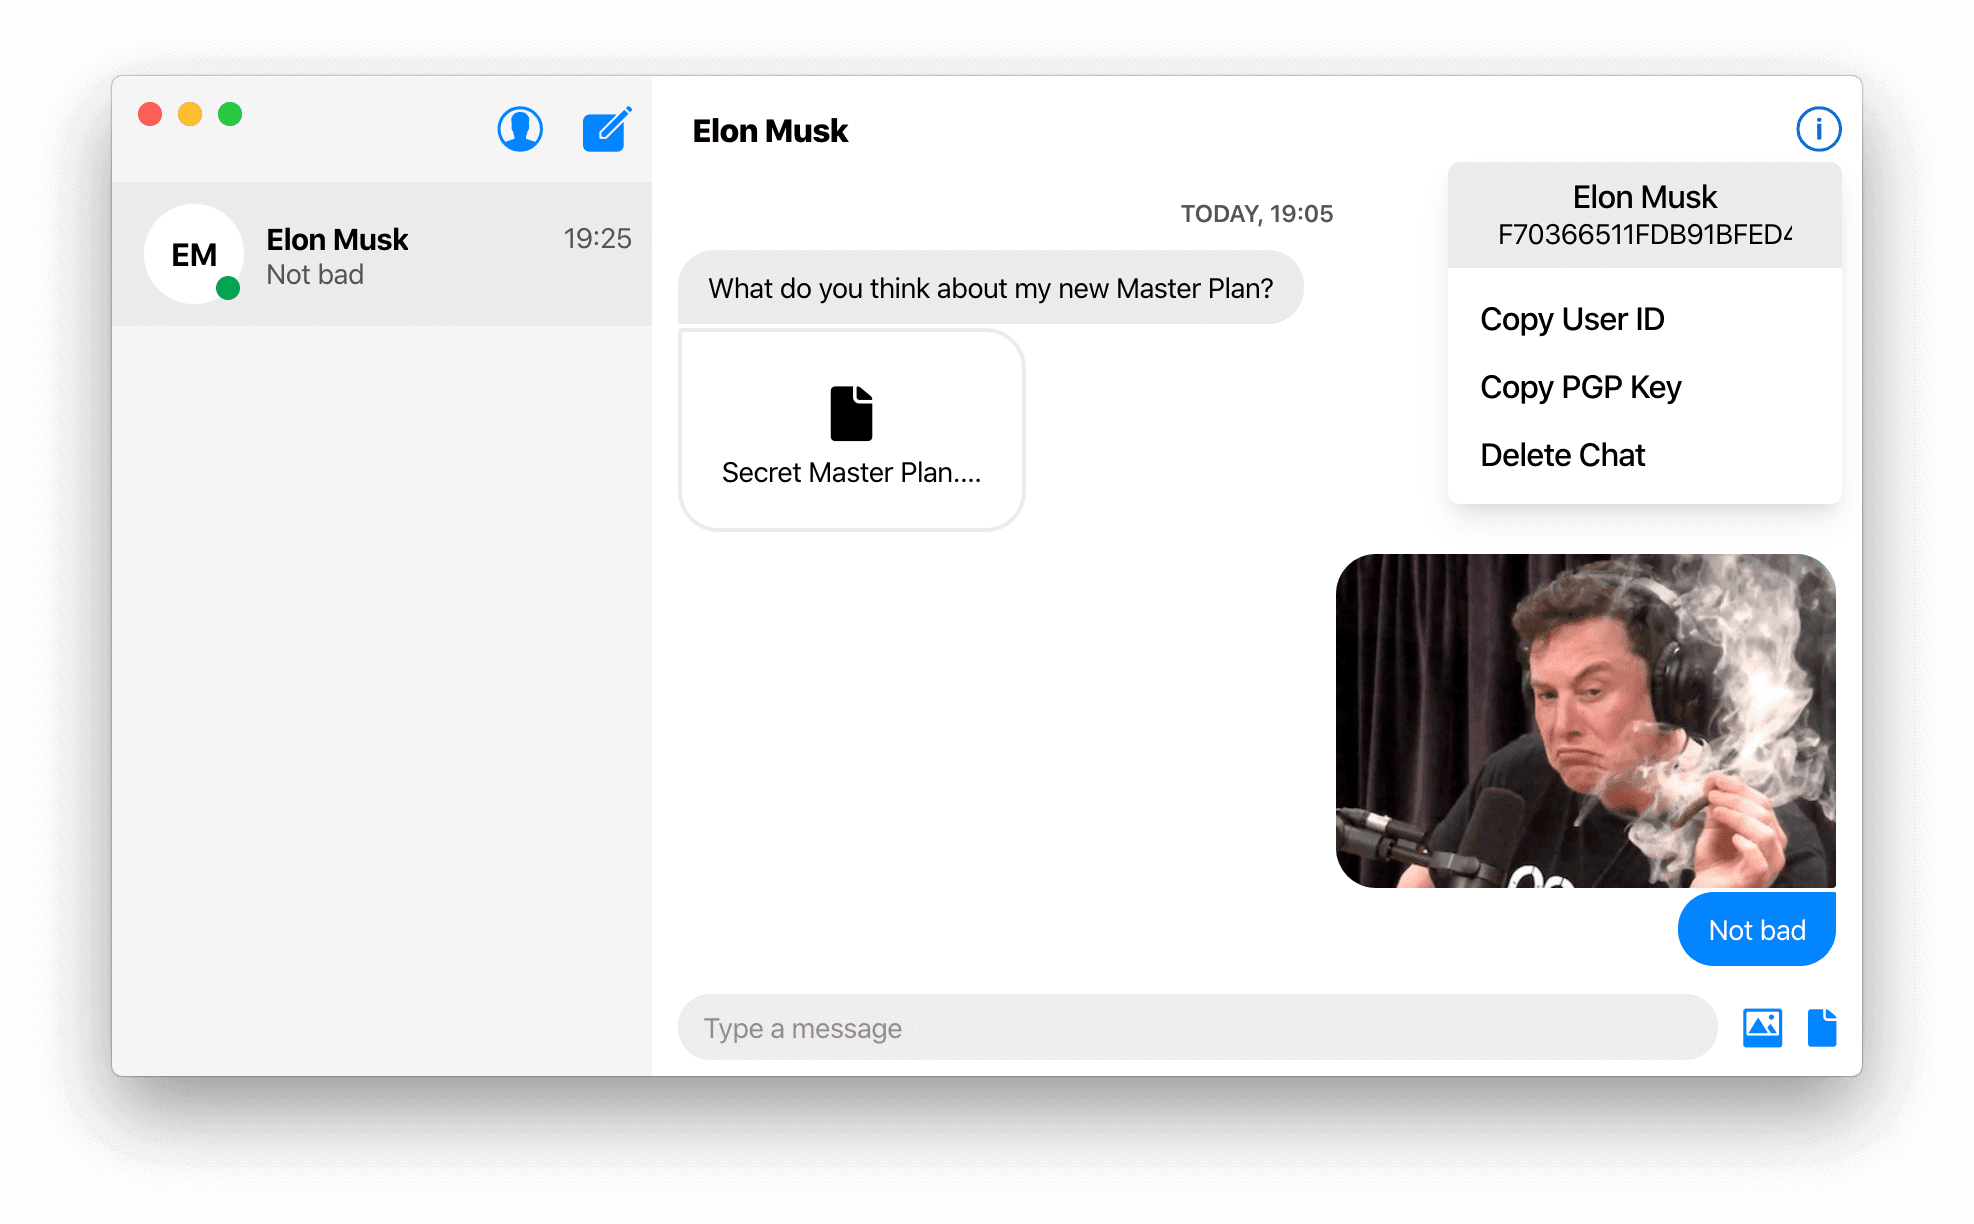Close the window with red button
The width and height of the screenshot is (1974, 1224).
tap(150, 114)
